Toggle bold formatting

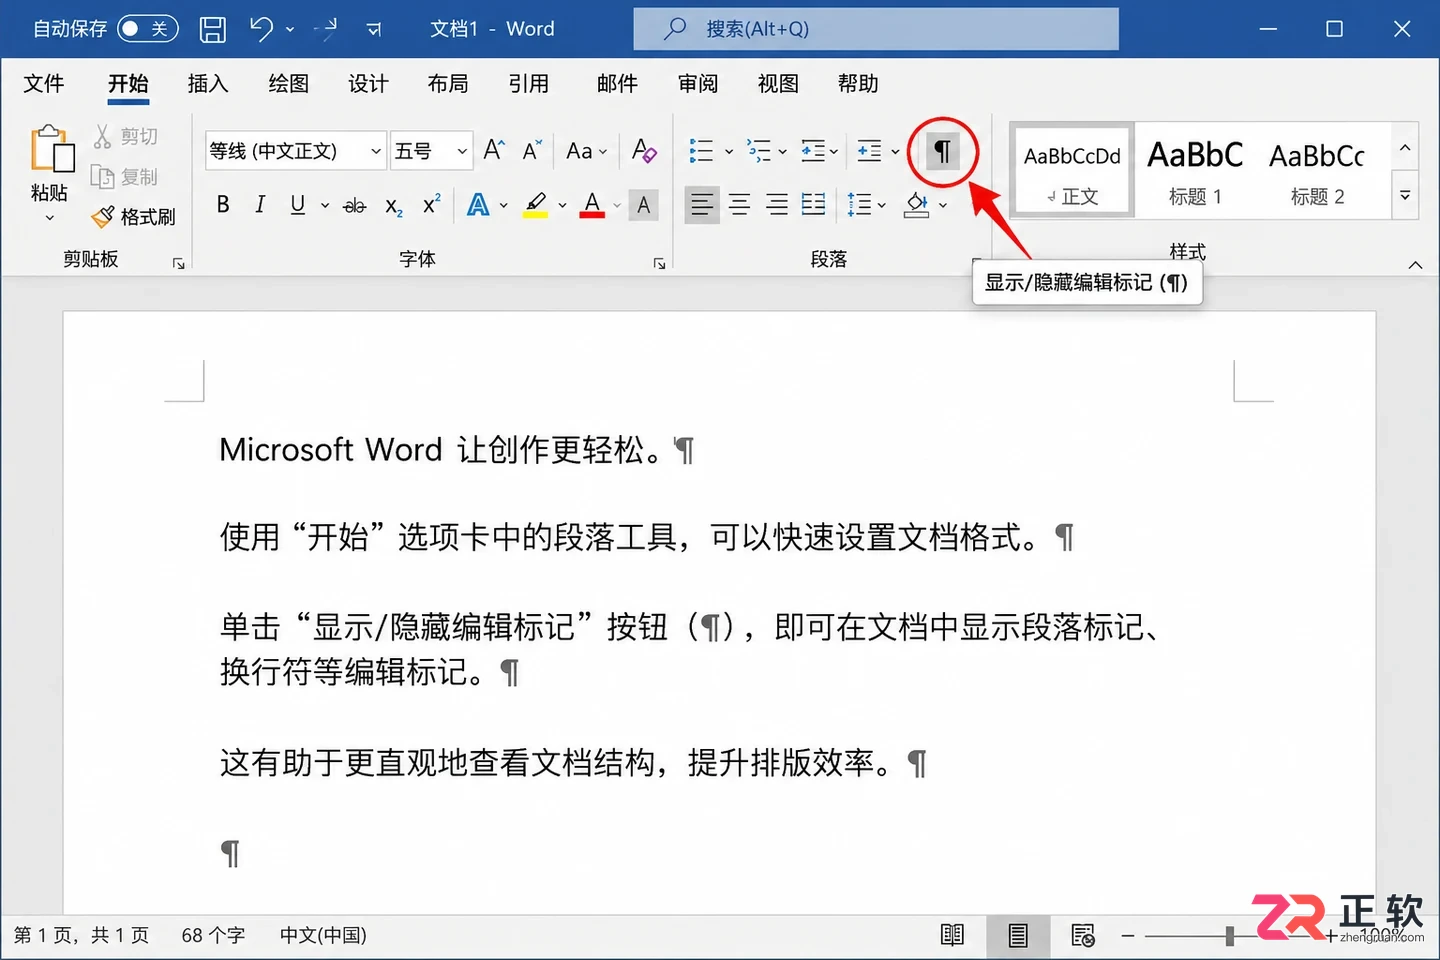point(223,205)
